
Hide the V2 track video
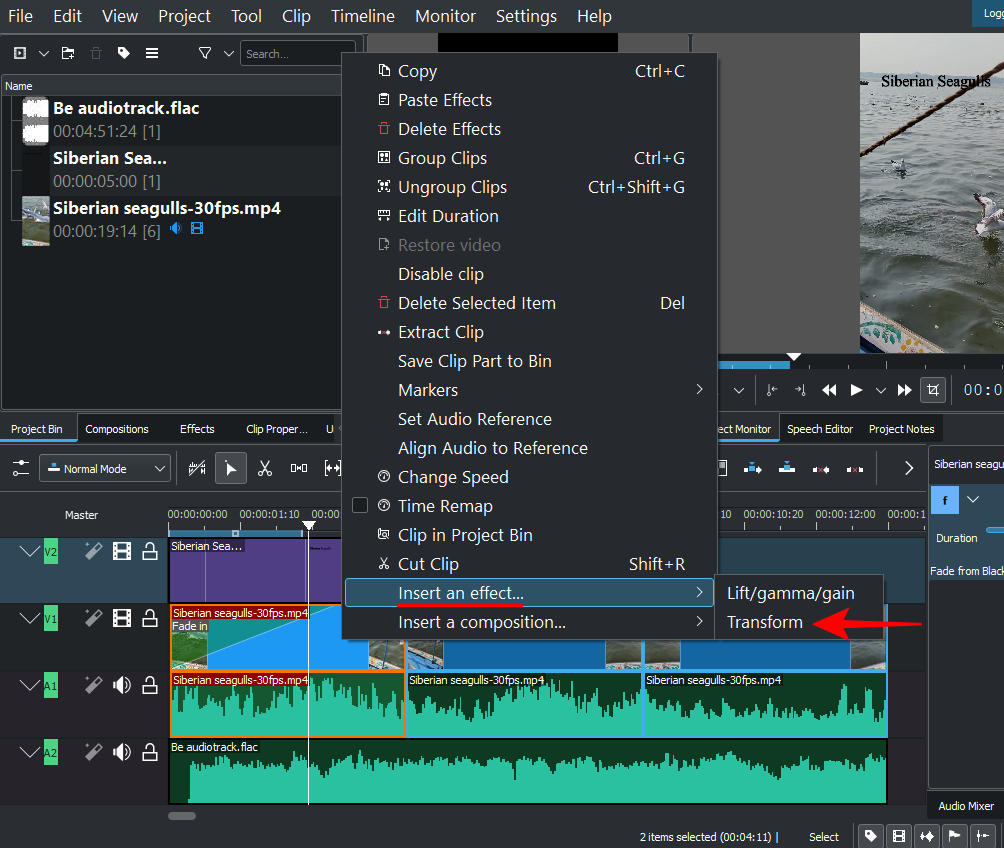coord(122,550)
